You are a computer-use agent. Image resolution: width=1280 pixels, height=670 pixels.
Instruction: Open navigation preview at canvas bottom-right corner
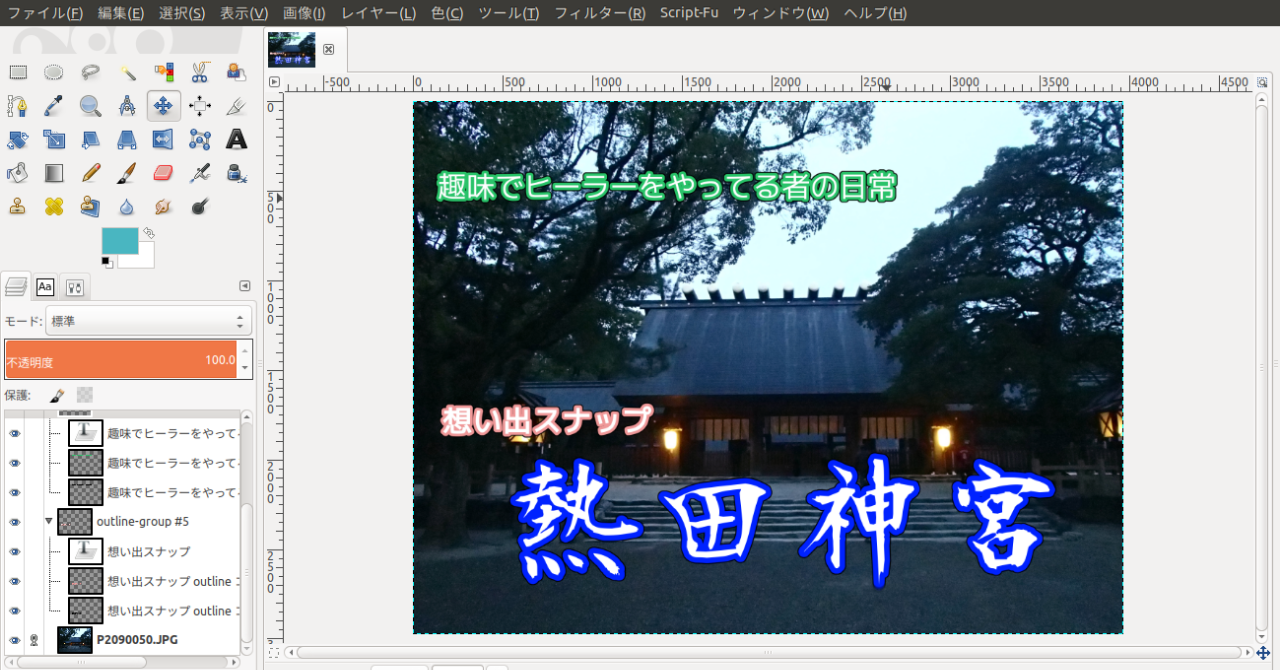point(1263,653)
